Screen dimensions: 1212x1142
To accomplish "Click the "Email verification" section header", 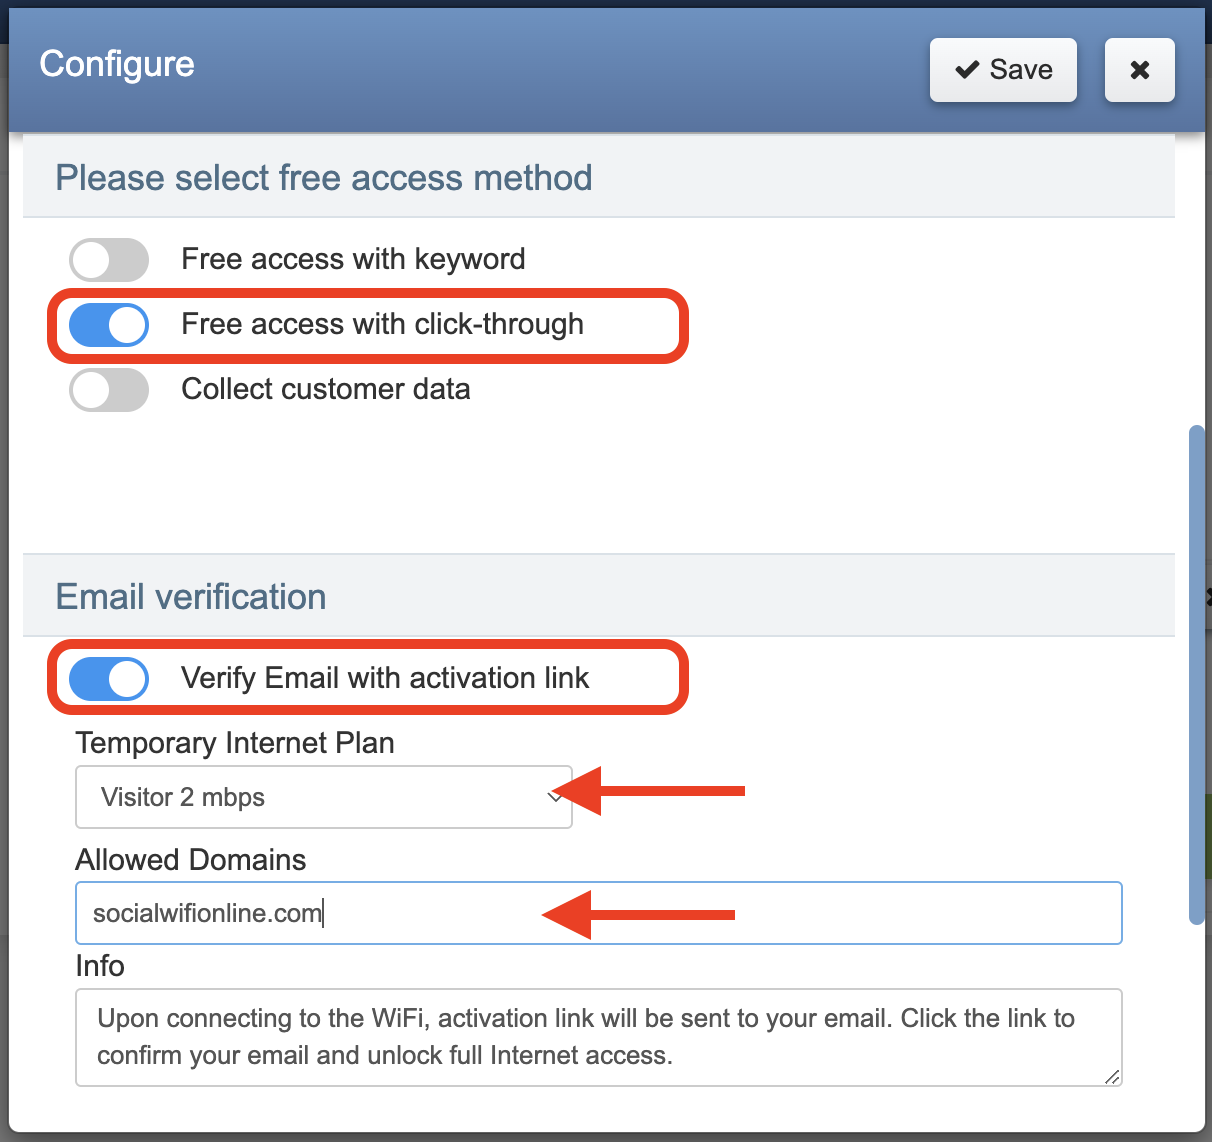I will [x=191, y=597].
